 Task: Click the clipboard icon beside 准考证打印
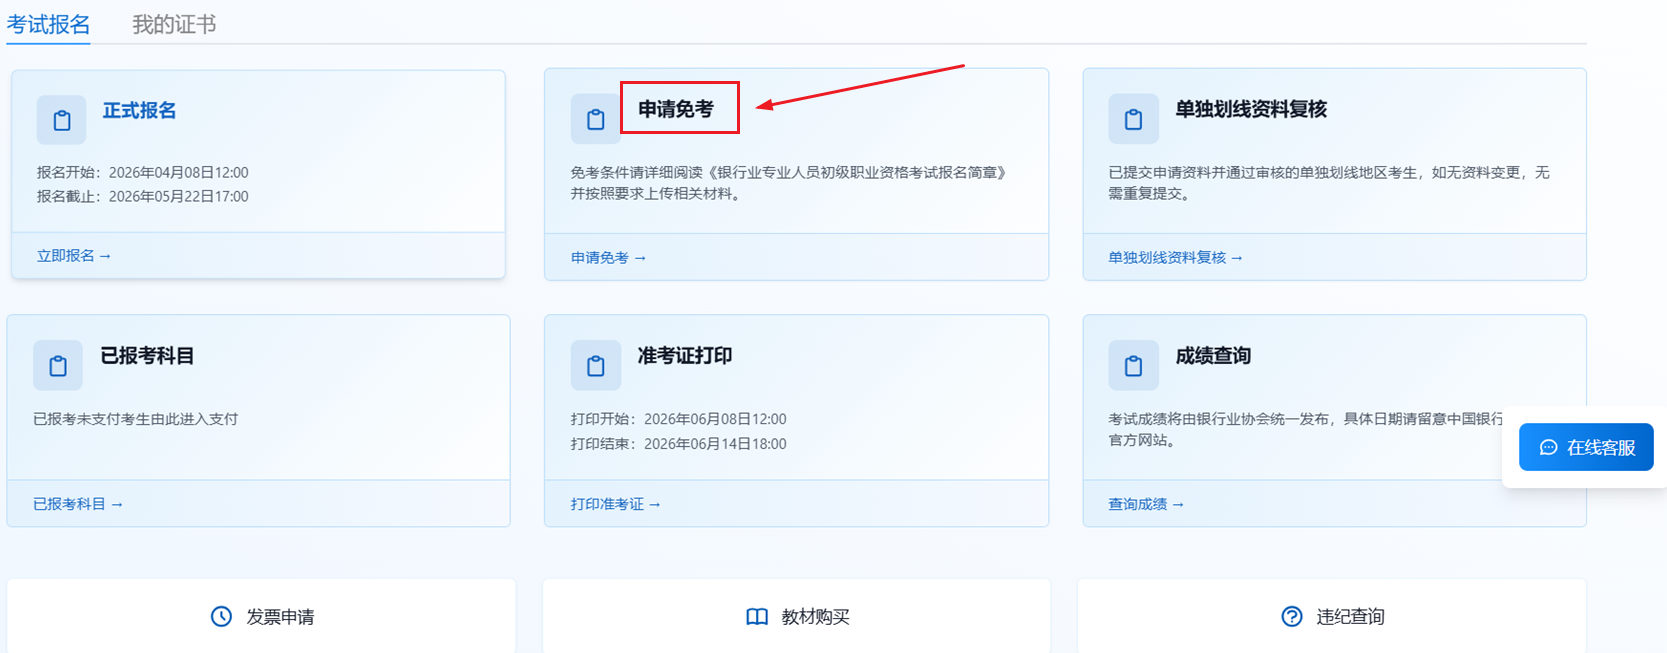(x=595, y=366)
